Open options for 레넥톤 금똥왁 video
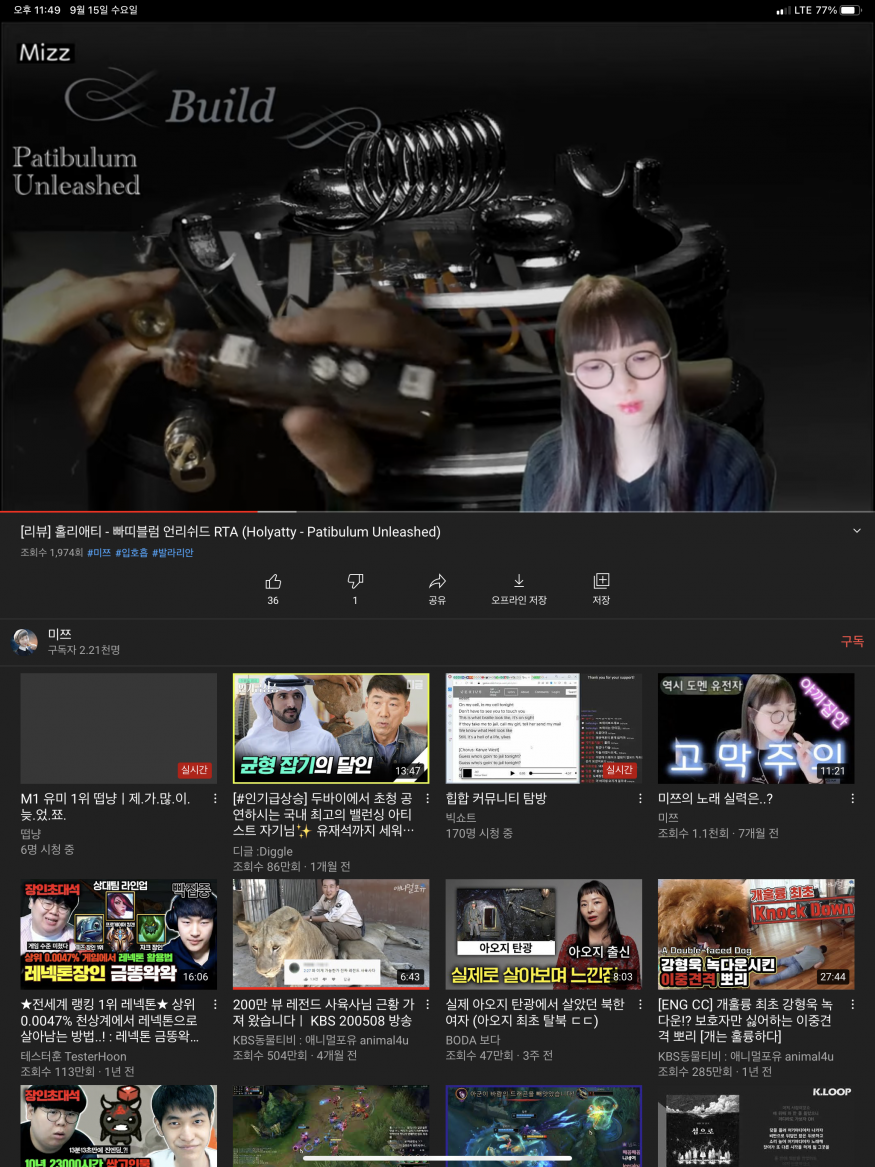This screenshot has height=1167, width=875. [x=216, y=1004]
